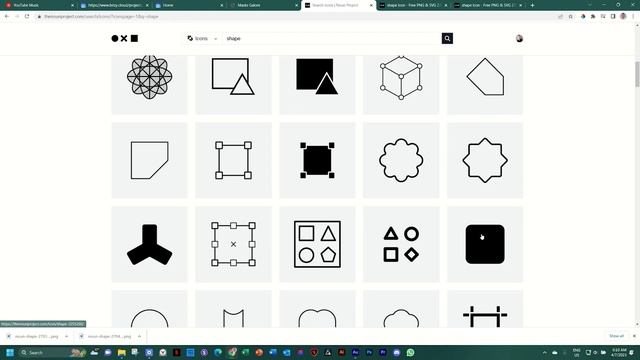Open the partially visible notched banner icon
The height and width of the screenshot is (360, 640).
[x=233, y=318]
